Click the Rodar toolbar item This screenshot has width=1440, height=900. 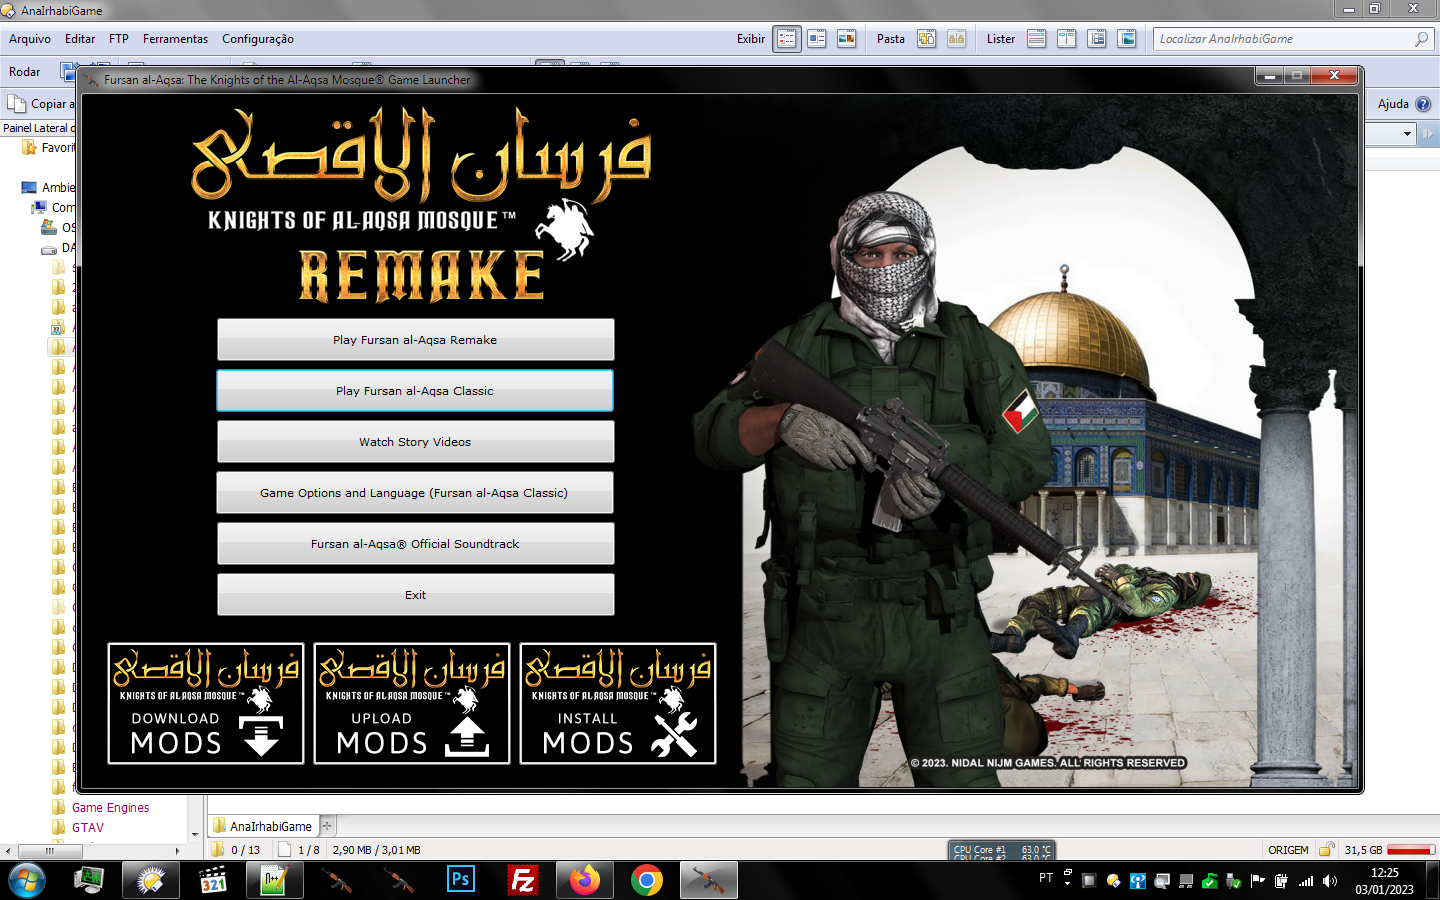coord(25,72)
